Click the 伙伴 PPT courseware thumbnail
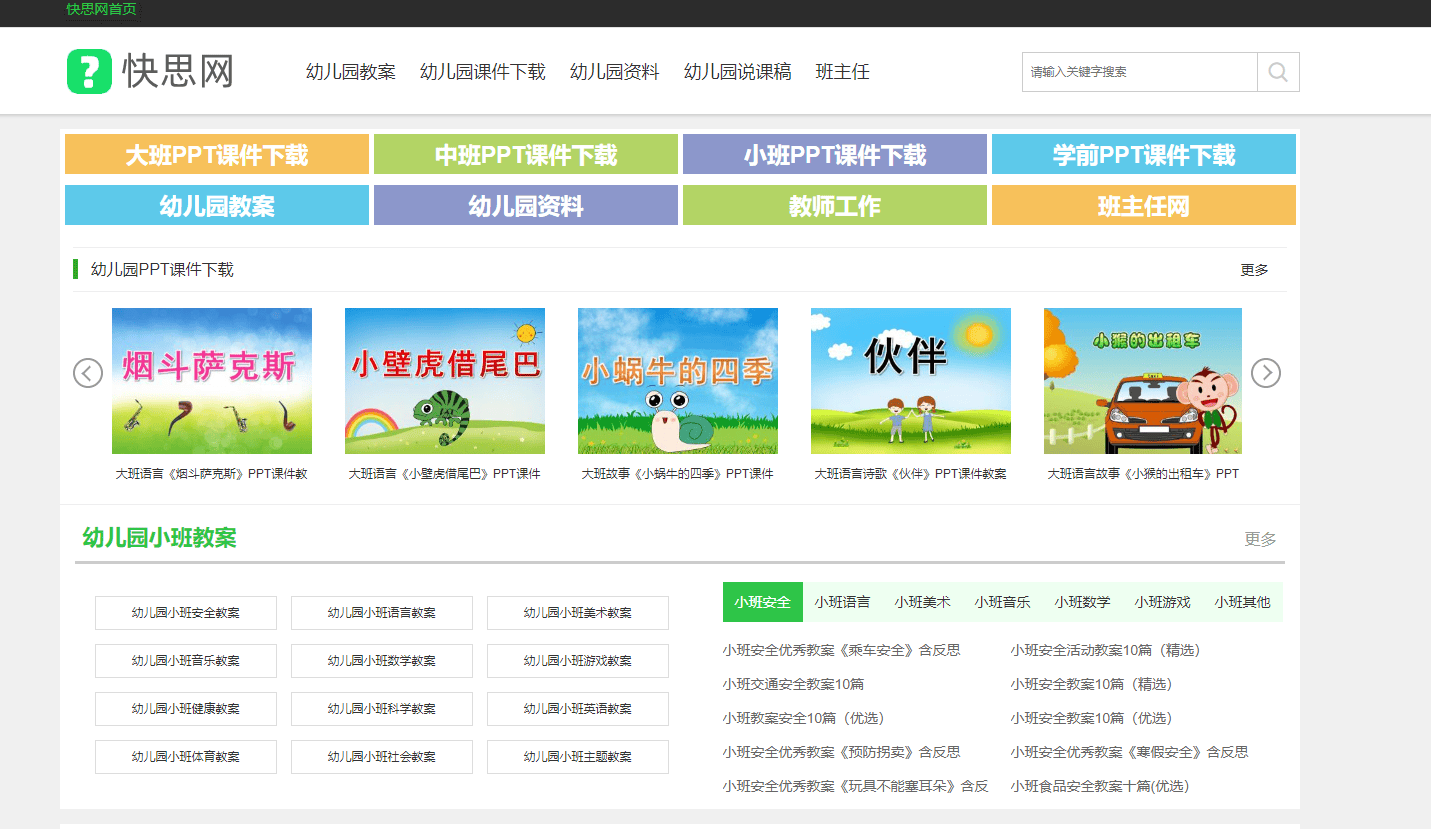The height and width of the screenshot is (829, 1431). (910, 380)
